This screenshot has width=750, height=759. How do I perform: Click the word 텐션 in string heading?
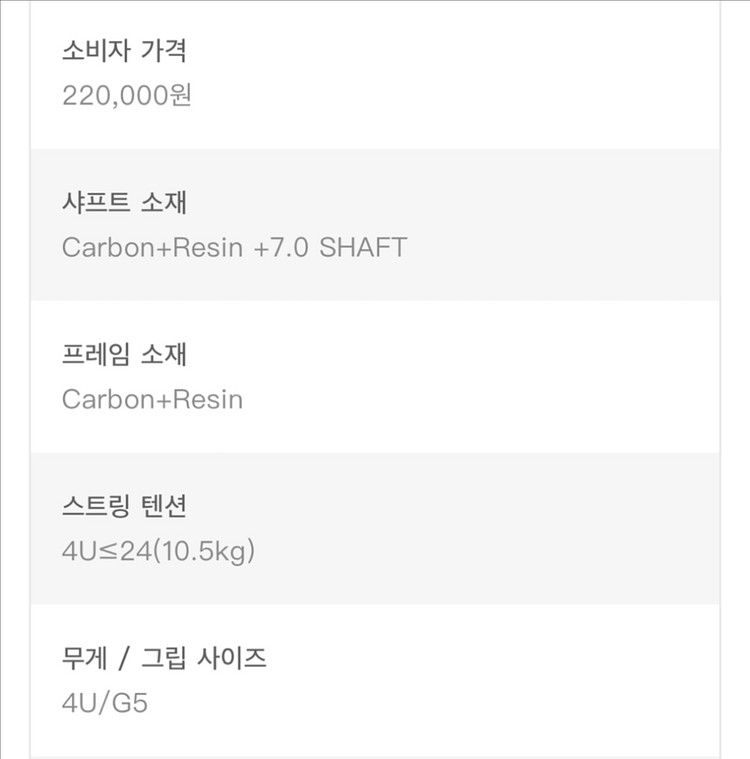point(164,506)
